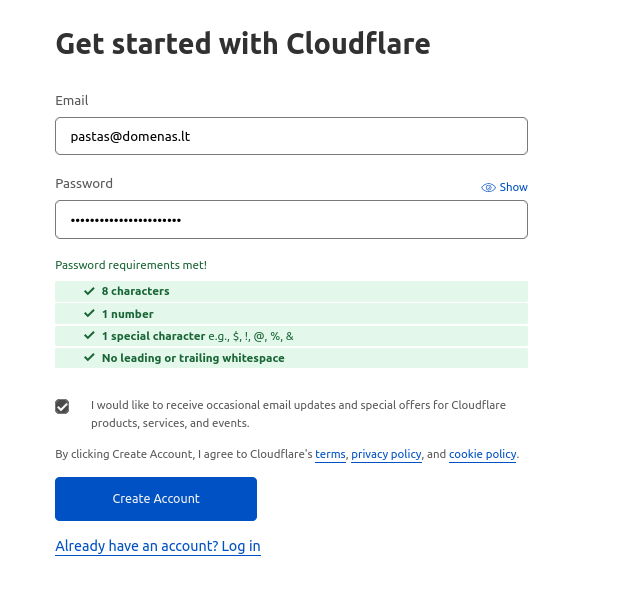628x591 pixels.
Task: Focus the Password input field
Action: pyautogui.click(x=291, y=220)
